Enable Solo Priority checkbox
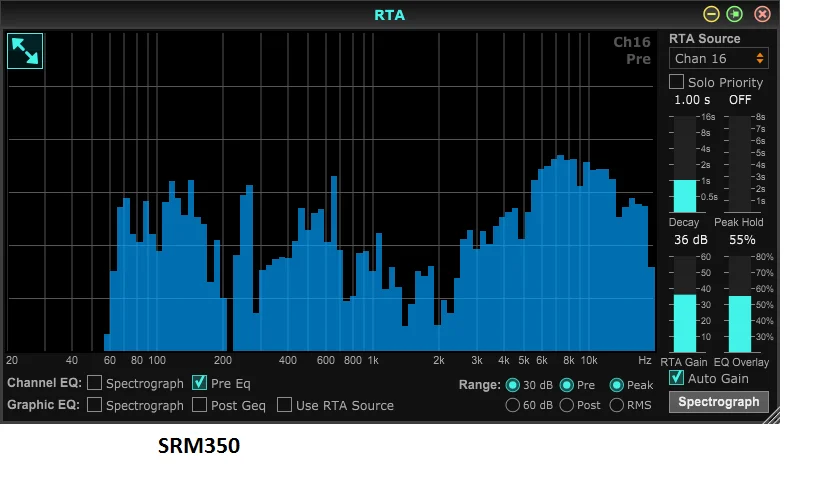 coord(676,82)
